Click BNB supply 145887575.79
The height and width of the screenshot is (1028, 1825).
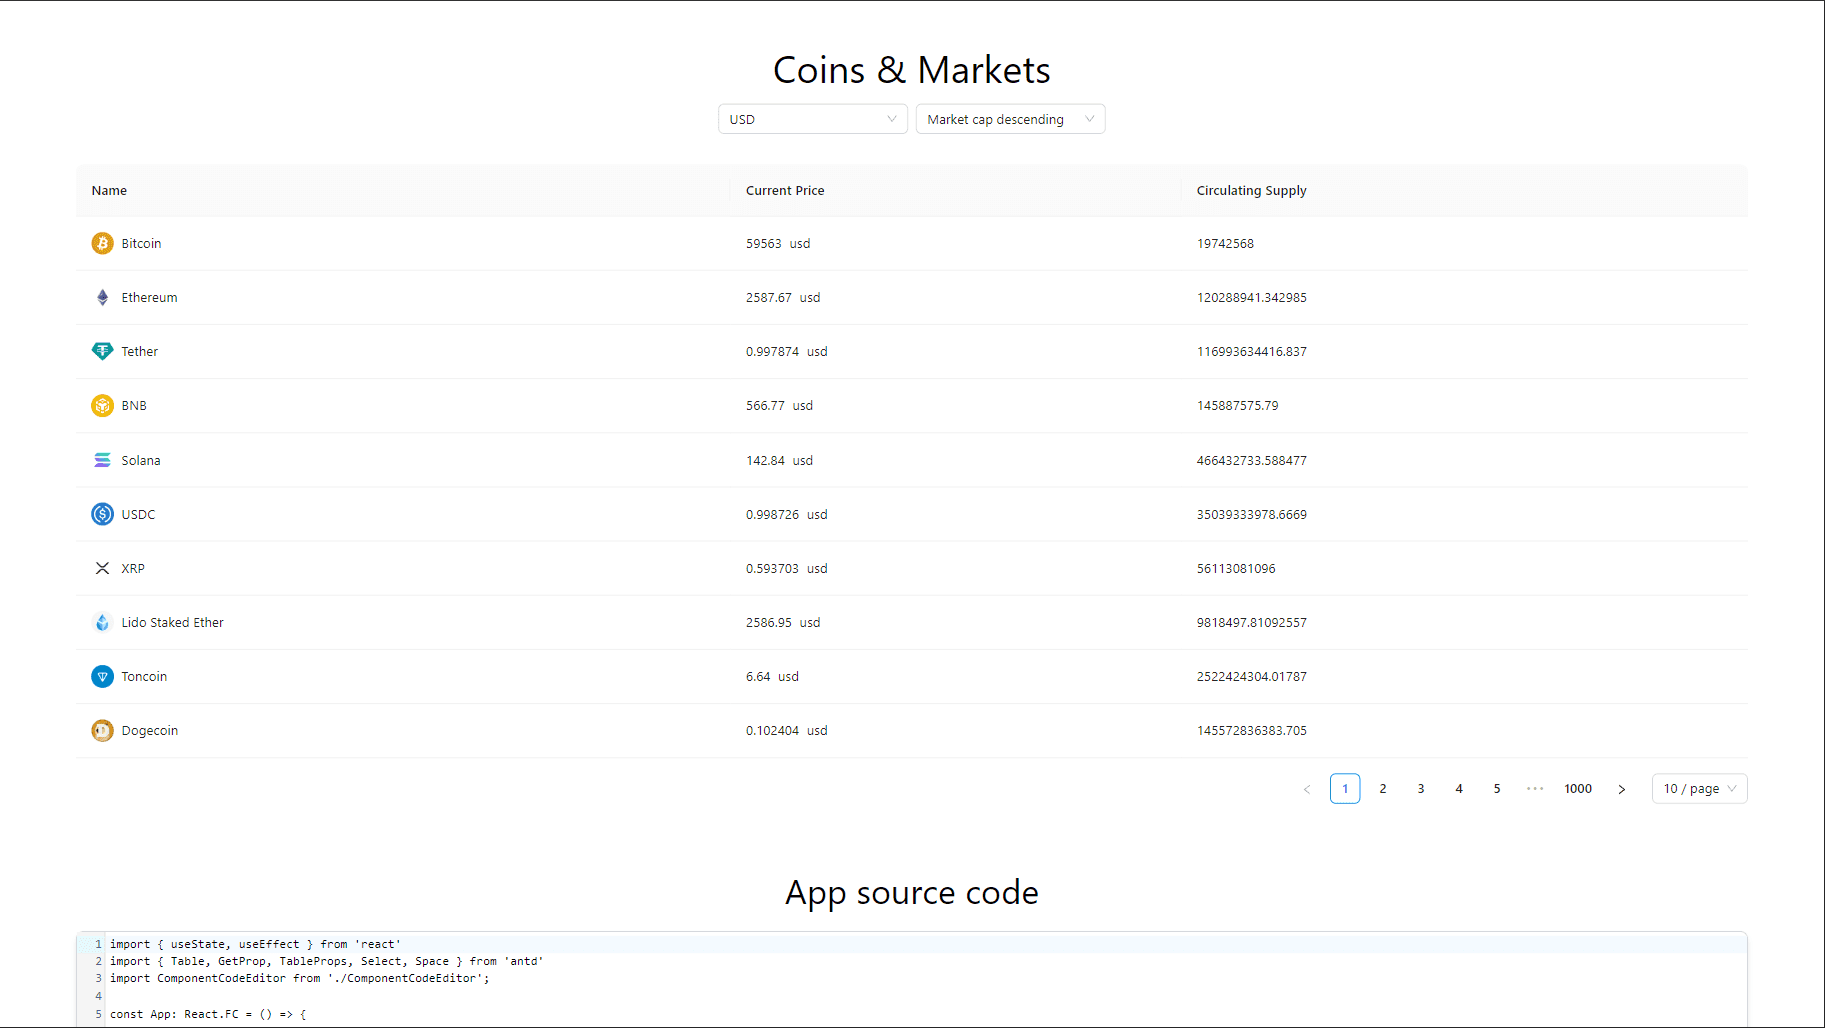point(1237,405)
